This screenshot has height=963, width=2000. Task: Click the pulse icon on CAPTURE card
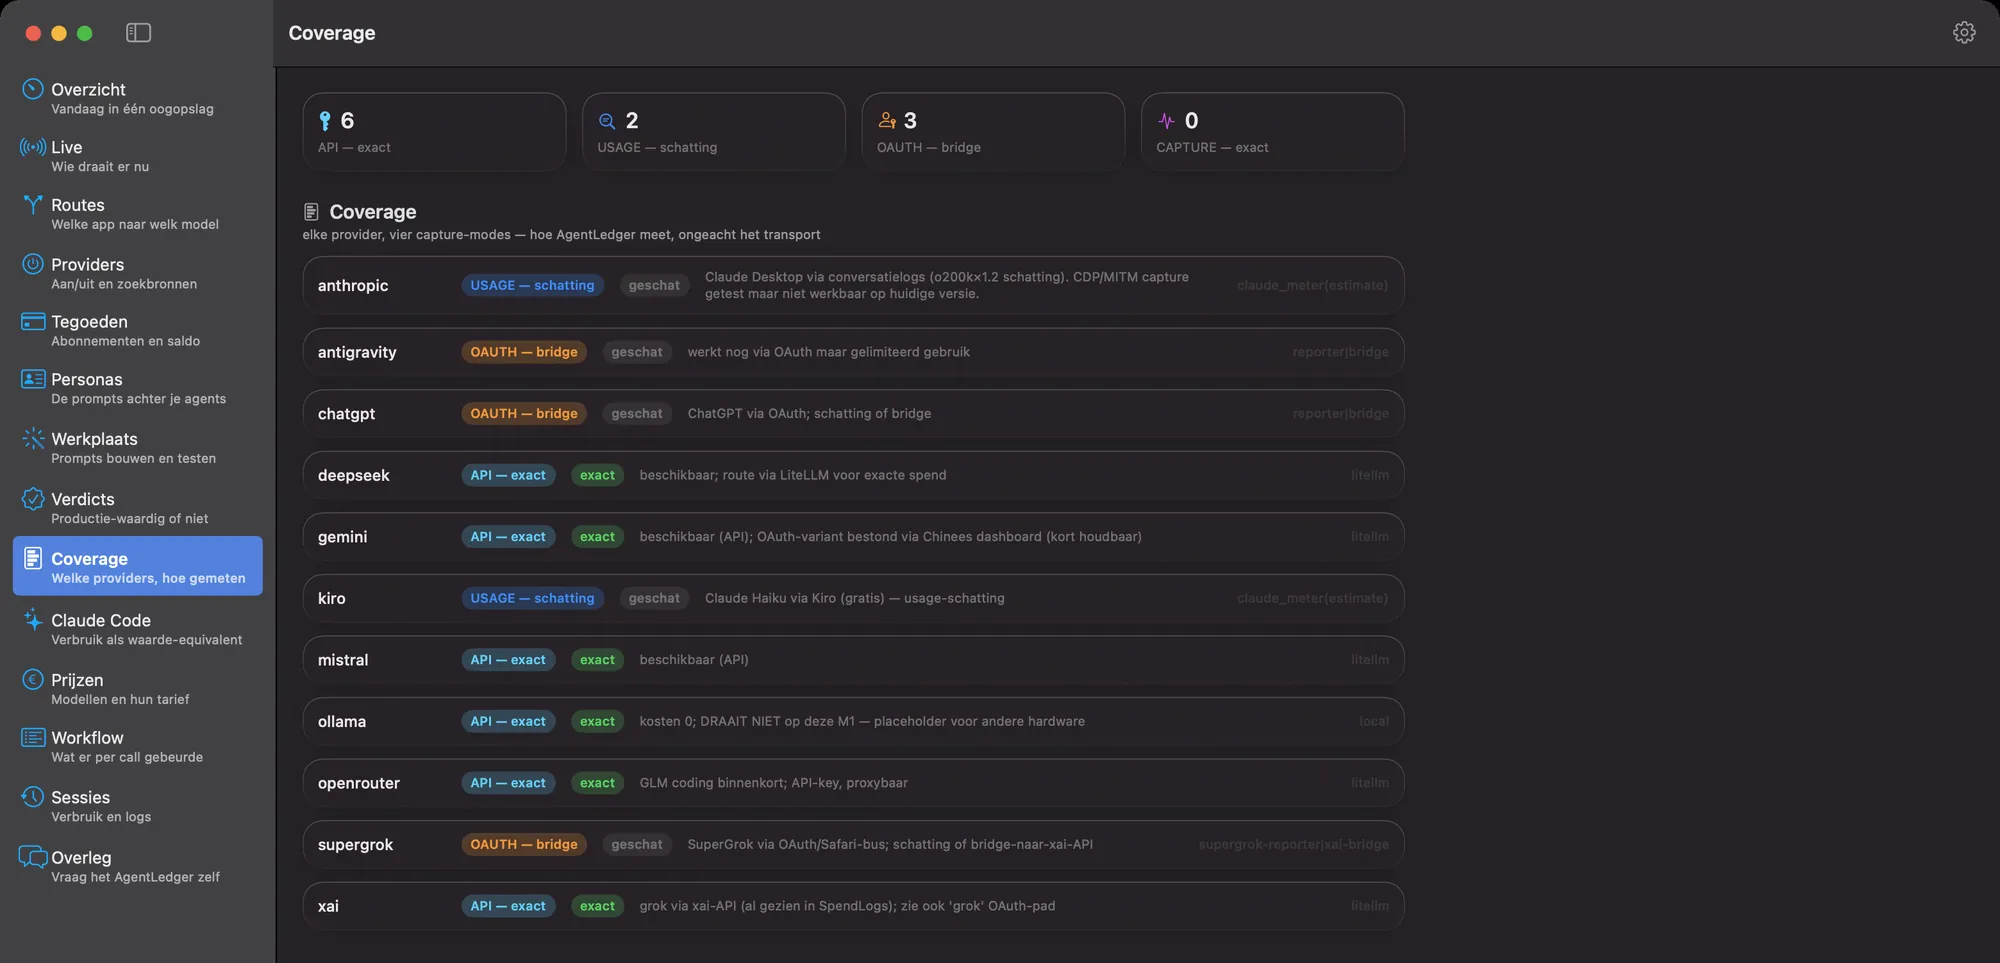coord(1166,121)
